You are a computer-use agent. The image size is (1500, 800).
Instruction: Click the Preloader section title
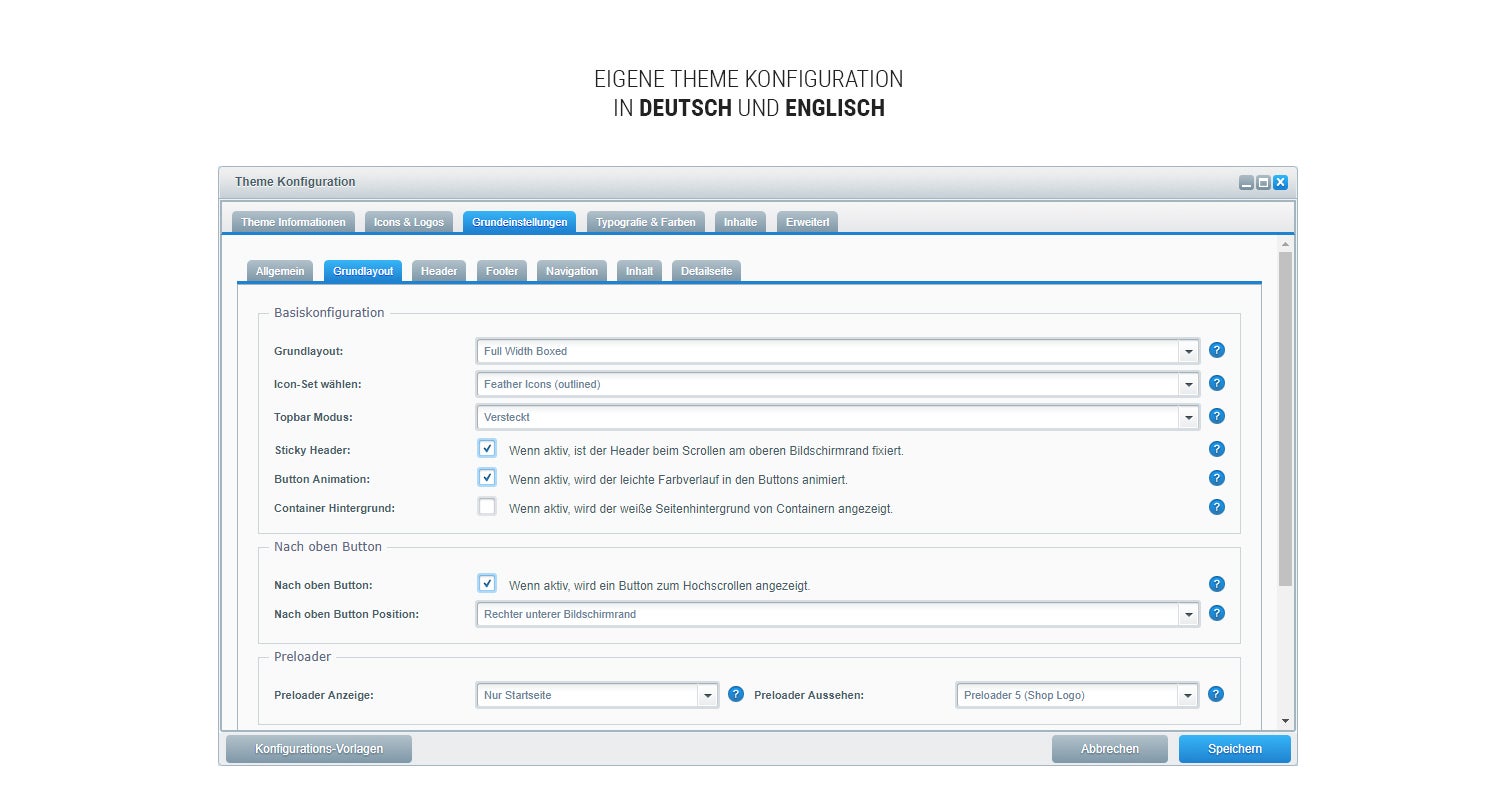(x=302, y=657)
